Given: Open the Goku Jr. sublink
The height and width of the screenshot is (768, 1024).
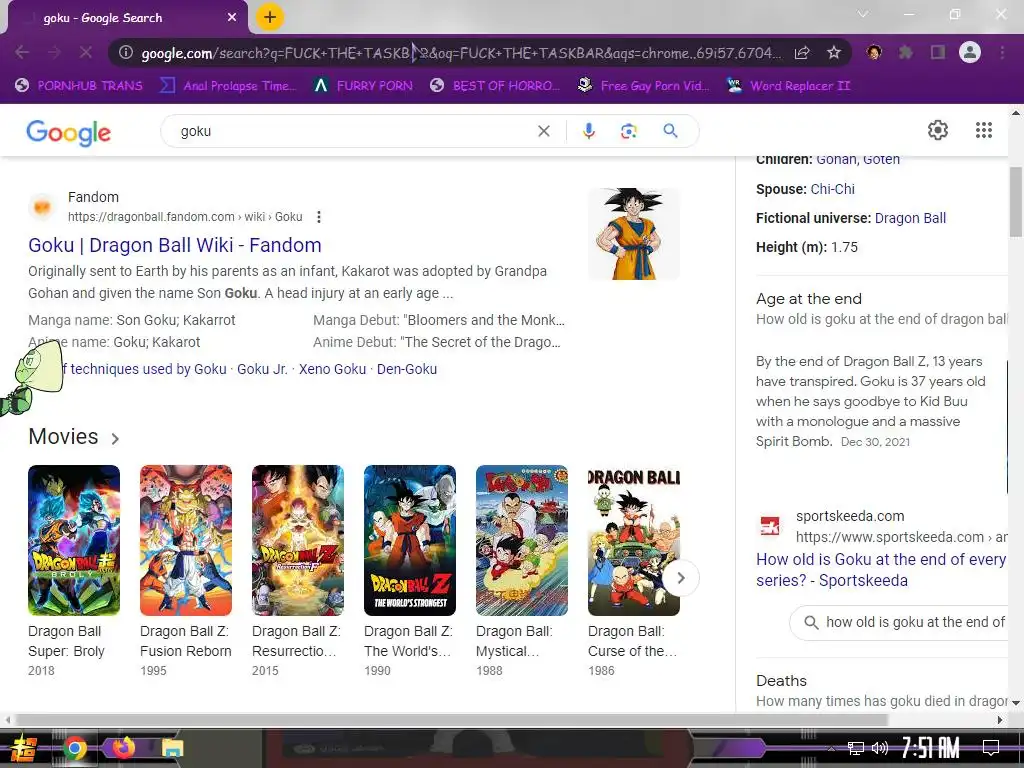Looking at the screenshot, I should 262,369.
